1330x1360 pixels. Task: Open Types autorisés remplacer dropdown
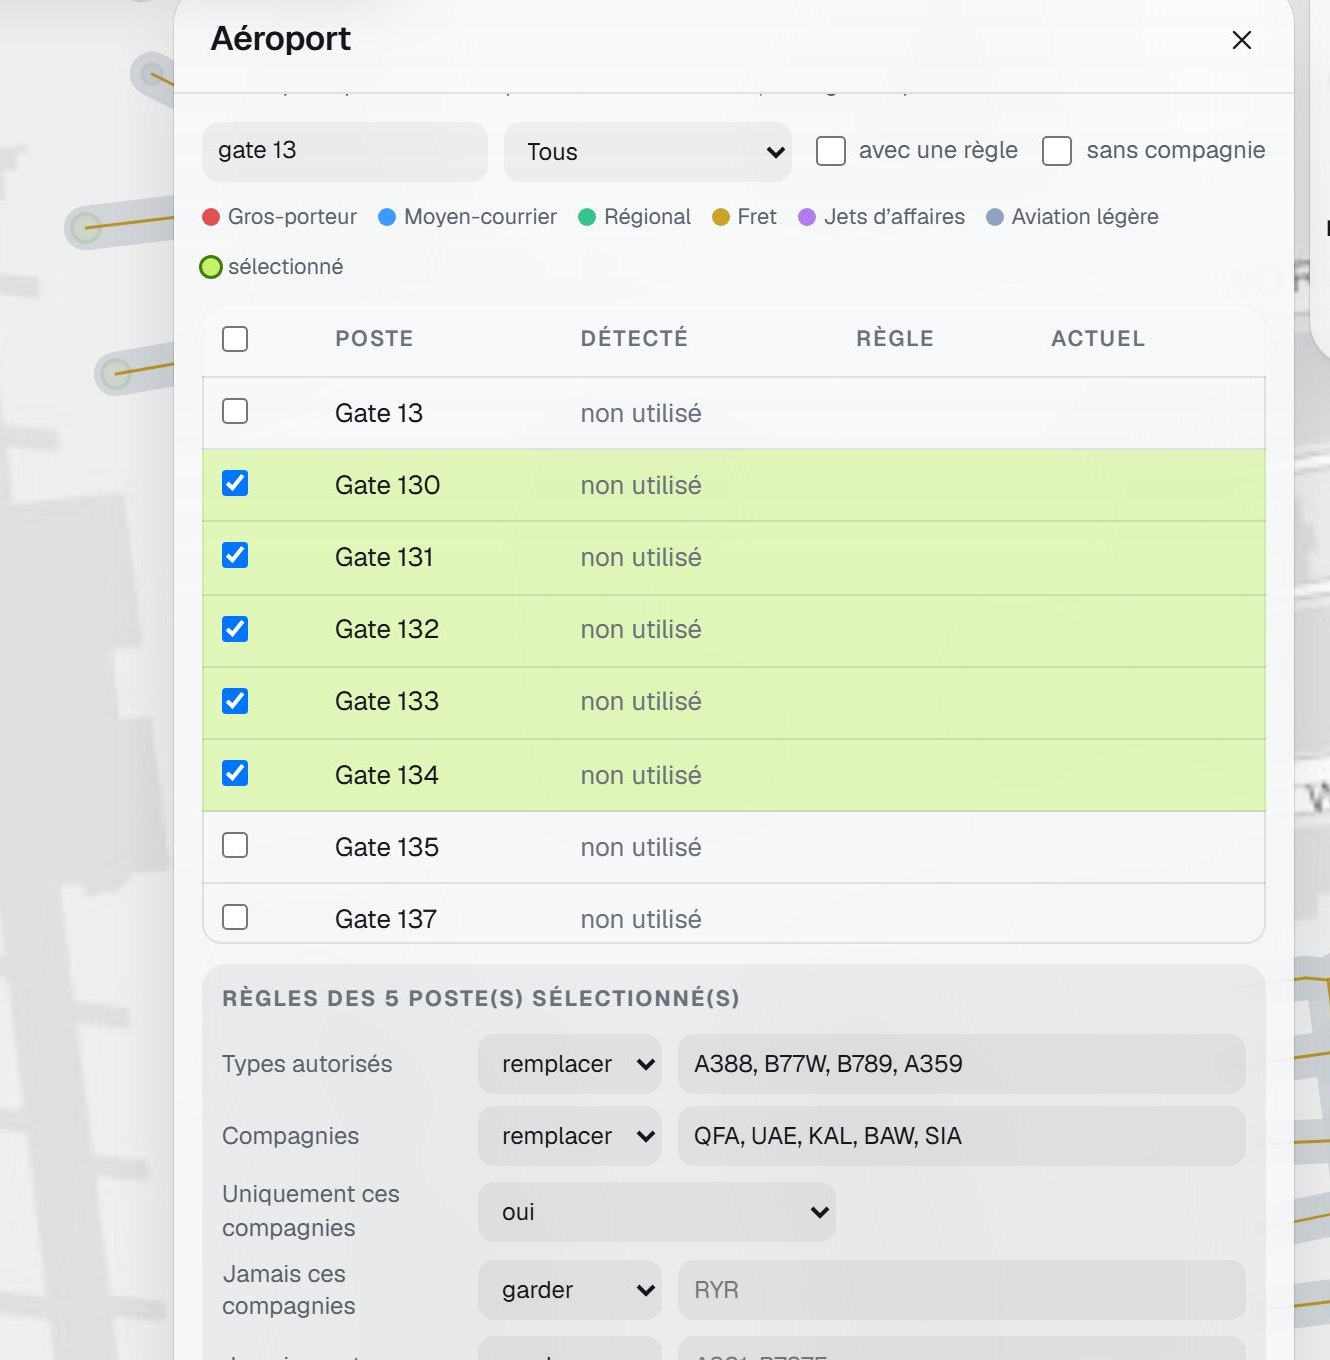click(570, 1064)
